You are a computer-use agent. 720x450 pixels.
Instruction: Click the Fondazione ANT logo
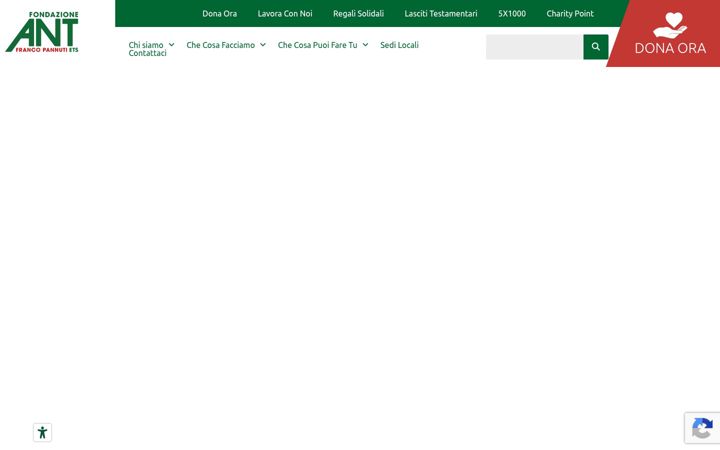coord(42,32)
